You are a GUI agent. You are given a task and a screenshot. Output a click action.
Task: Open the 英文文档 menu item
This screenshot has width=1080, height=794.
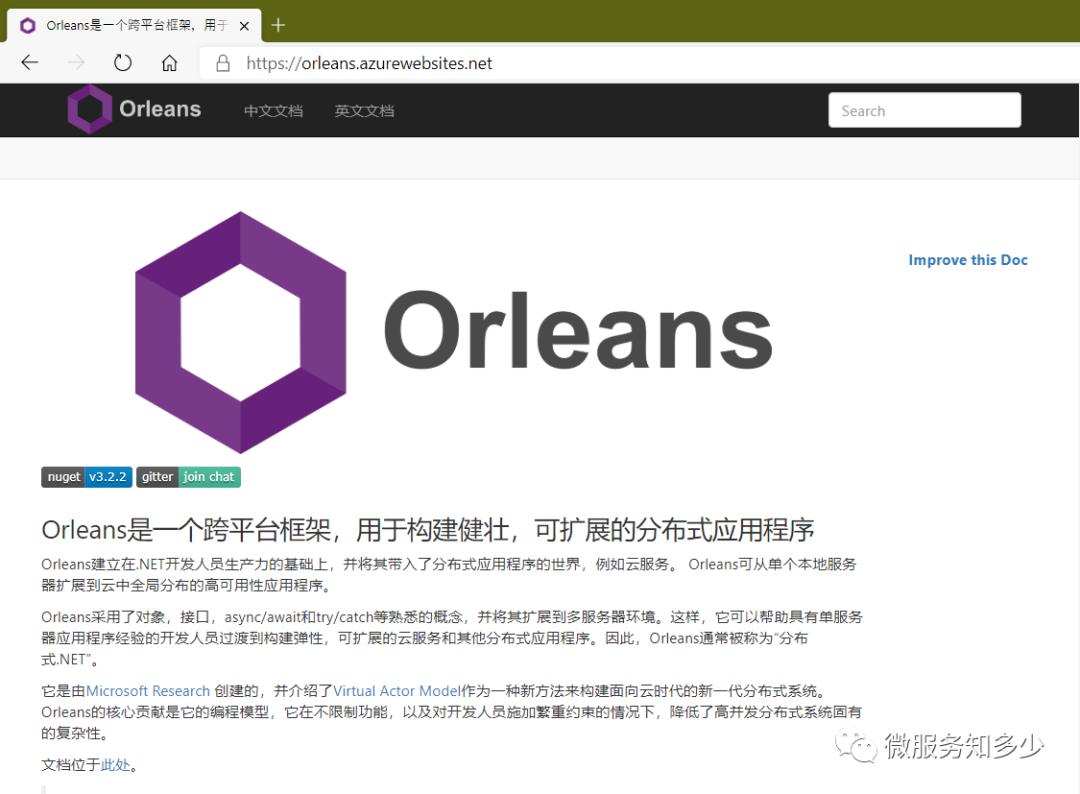point(364,111)
